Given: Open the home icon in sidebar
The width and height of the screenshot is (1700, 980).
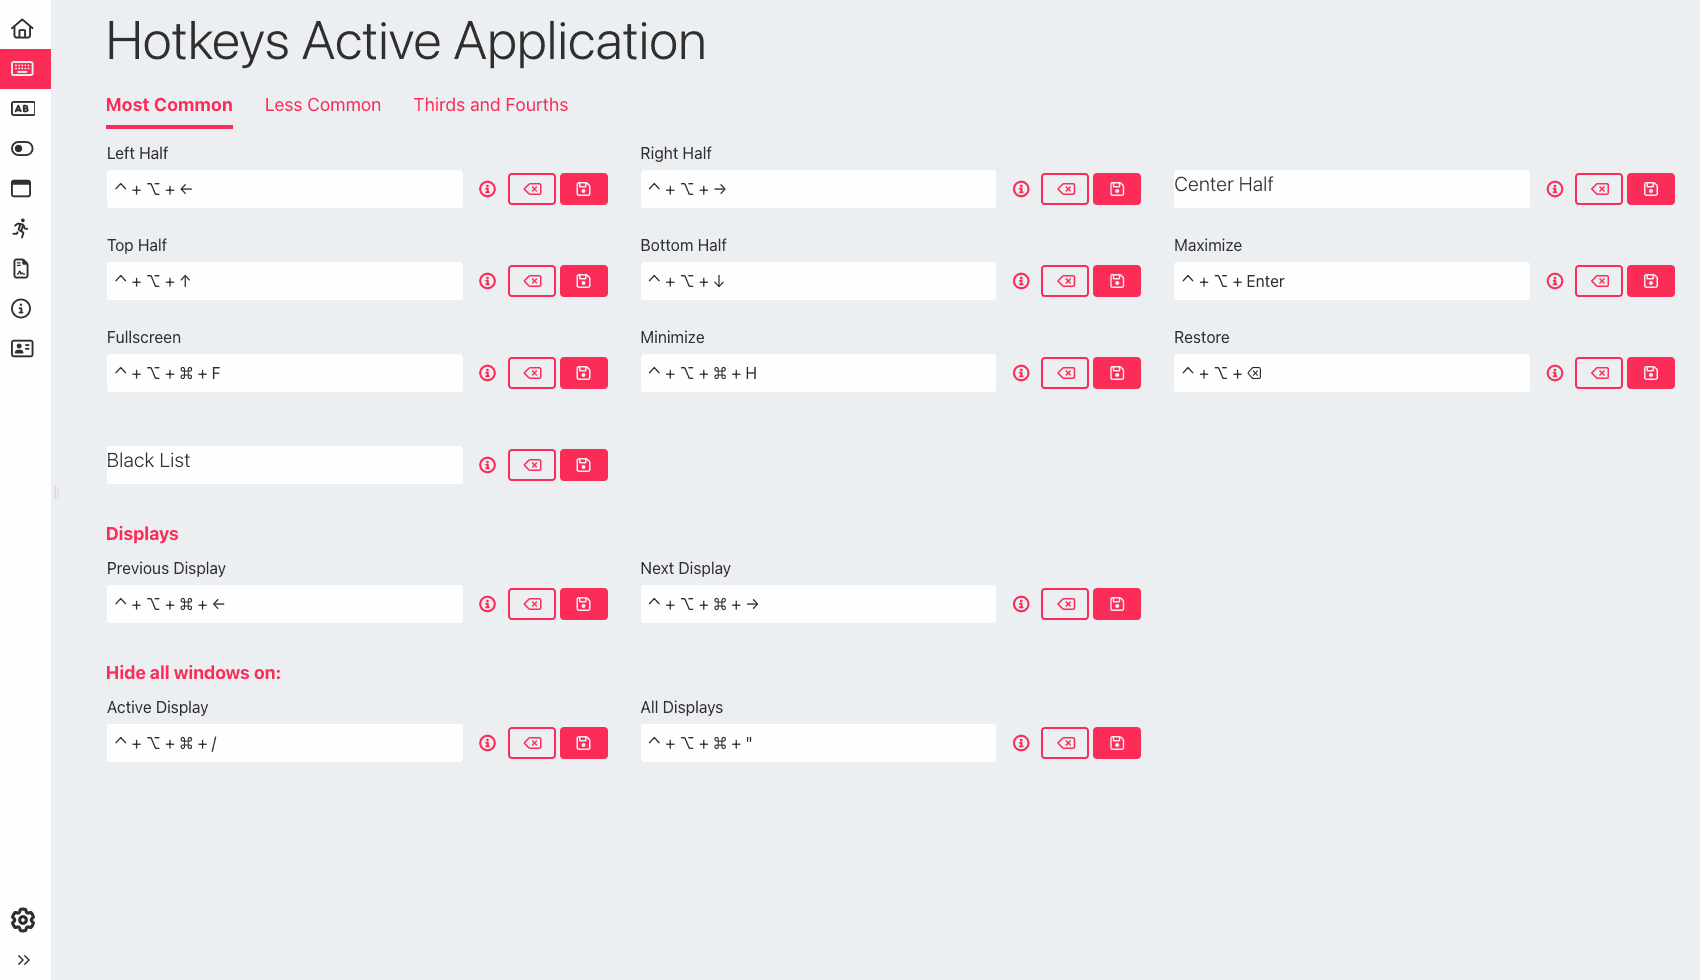Looking at the screenshot, I should coord(22,29).
